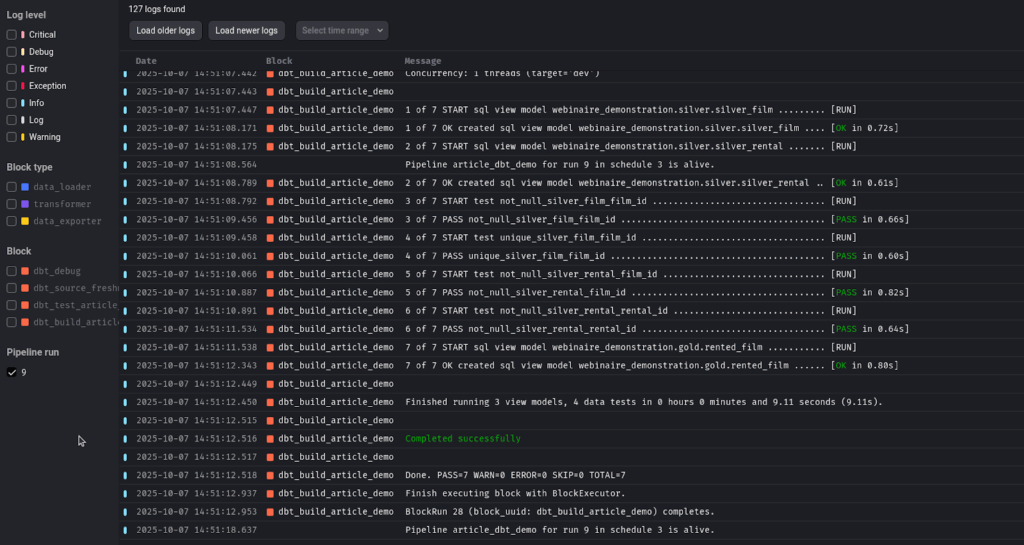Open the green "Completed successfully" log entry
This screenshot has width=1024, height=545.
(462, 439)
